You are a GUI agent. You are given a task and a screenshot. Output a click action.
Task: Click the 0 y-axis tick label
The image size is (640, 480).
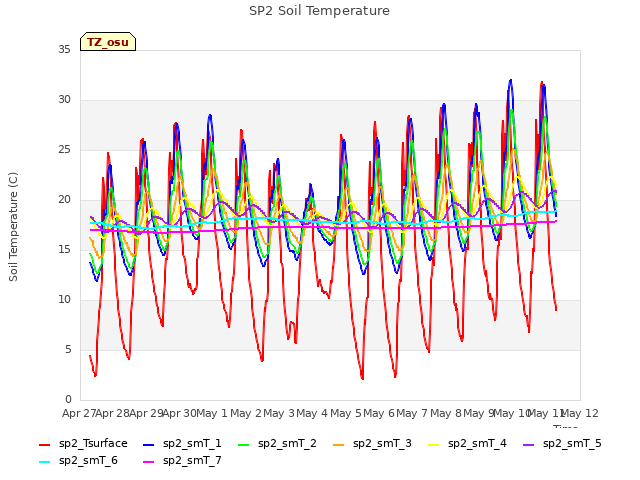[x=68, y=400]
